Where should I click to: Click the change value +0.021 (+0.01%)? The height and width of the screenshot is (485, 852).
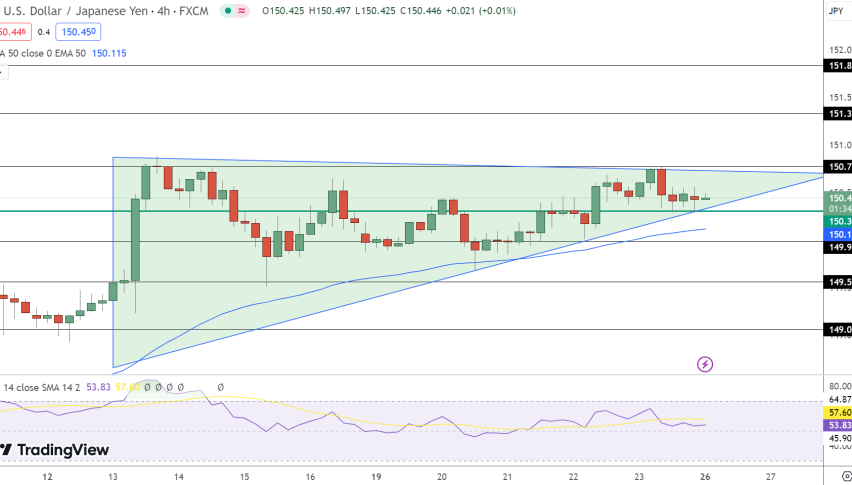point(481,11)
